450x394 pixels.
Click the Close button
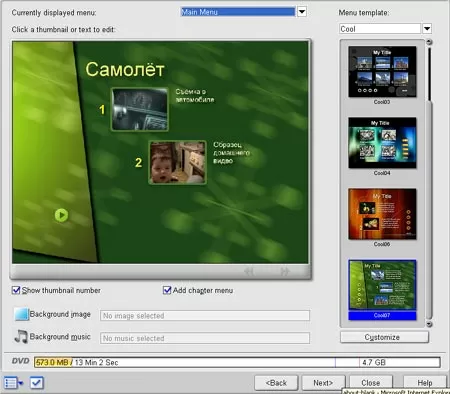(371, 383)
